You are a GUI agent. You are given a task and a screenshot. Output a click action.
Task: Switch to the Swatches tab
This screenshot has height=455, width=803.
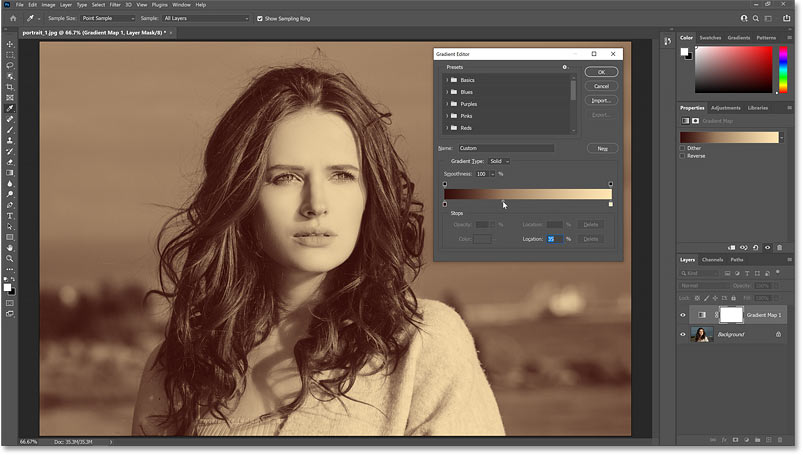pos(710,38)
